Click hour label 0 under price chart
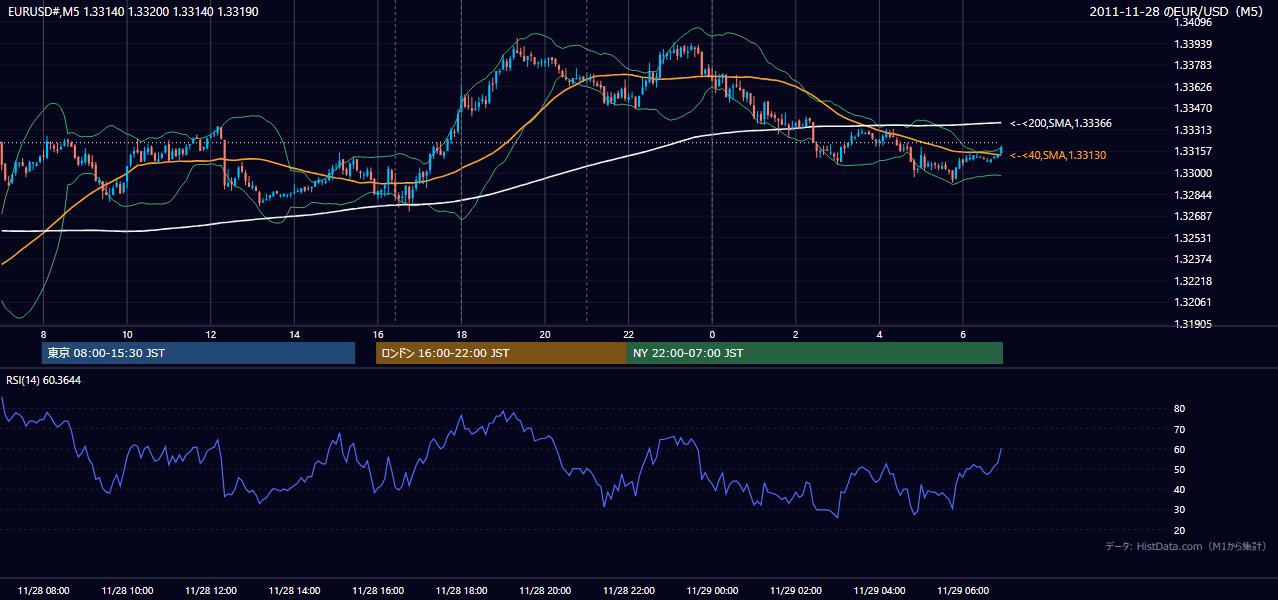The height and width of the screenshot is (600, 1278). (712, 334)
